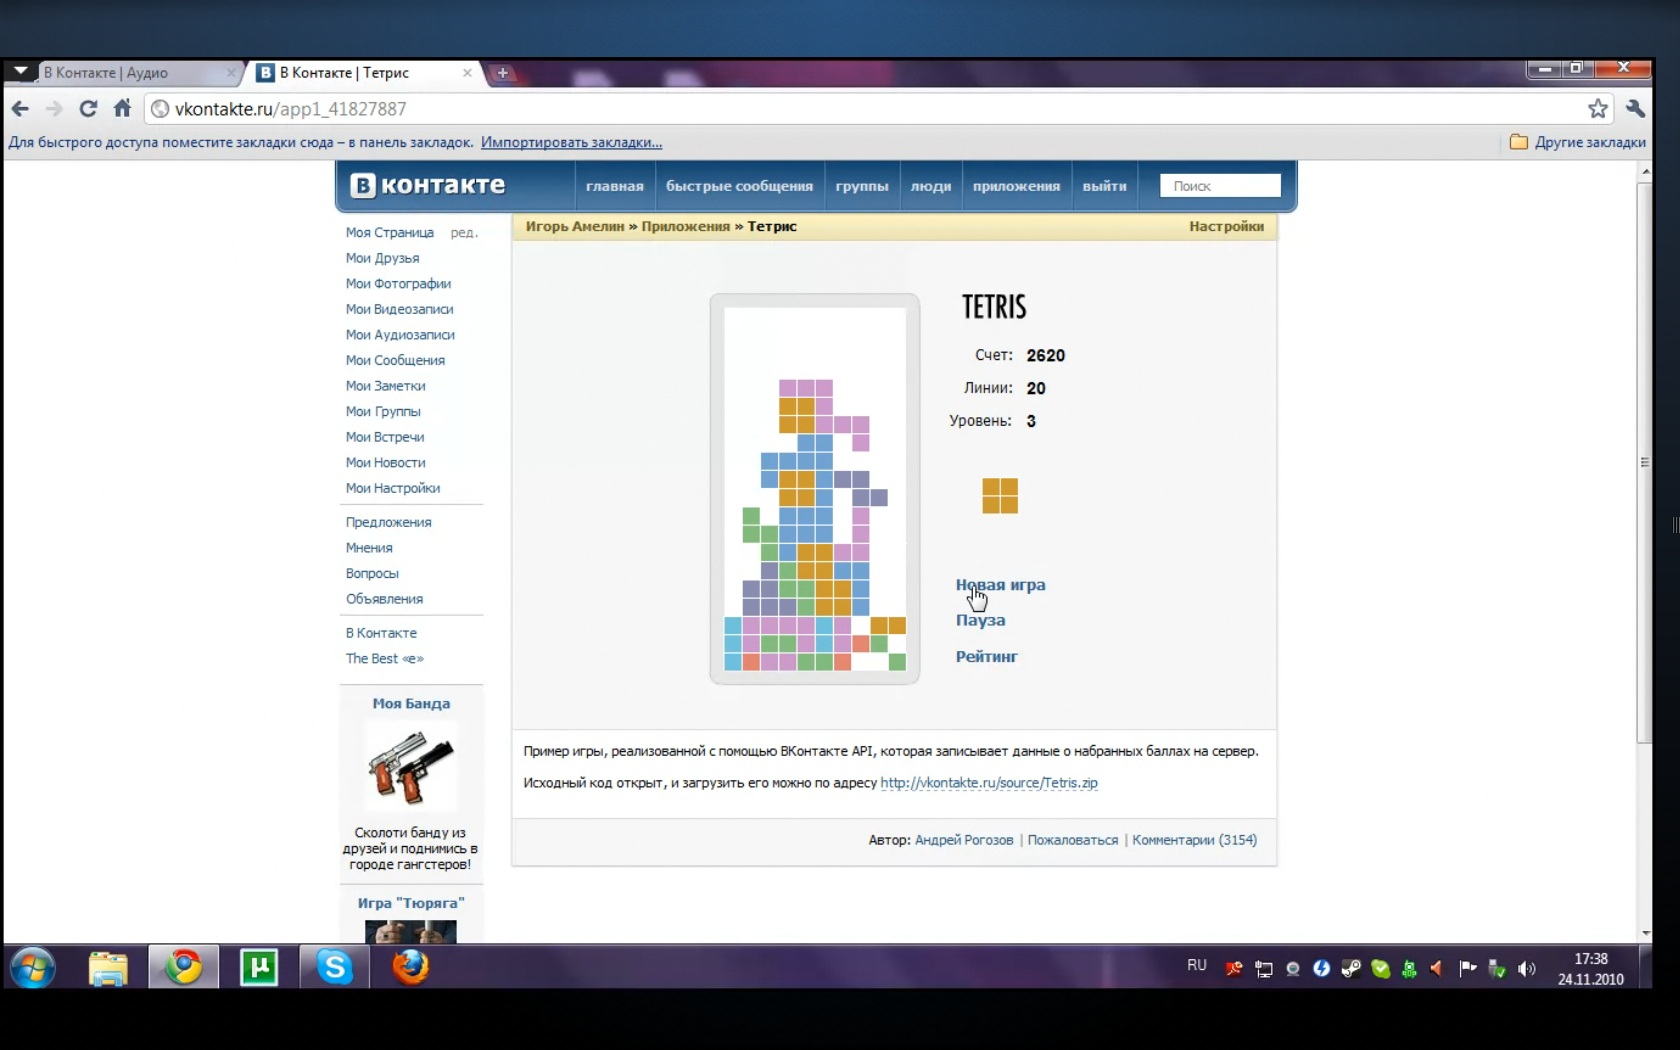
Task: Open 'Мои Настройки' in the sidebar
Action: [x=393, y=488]
